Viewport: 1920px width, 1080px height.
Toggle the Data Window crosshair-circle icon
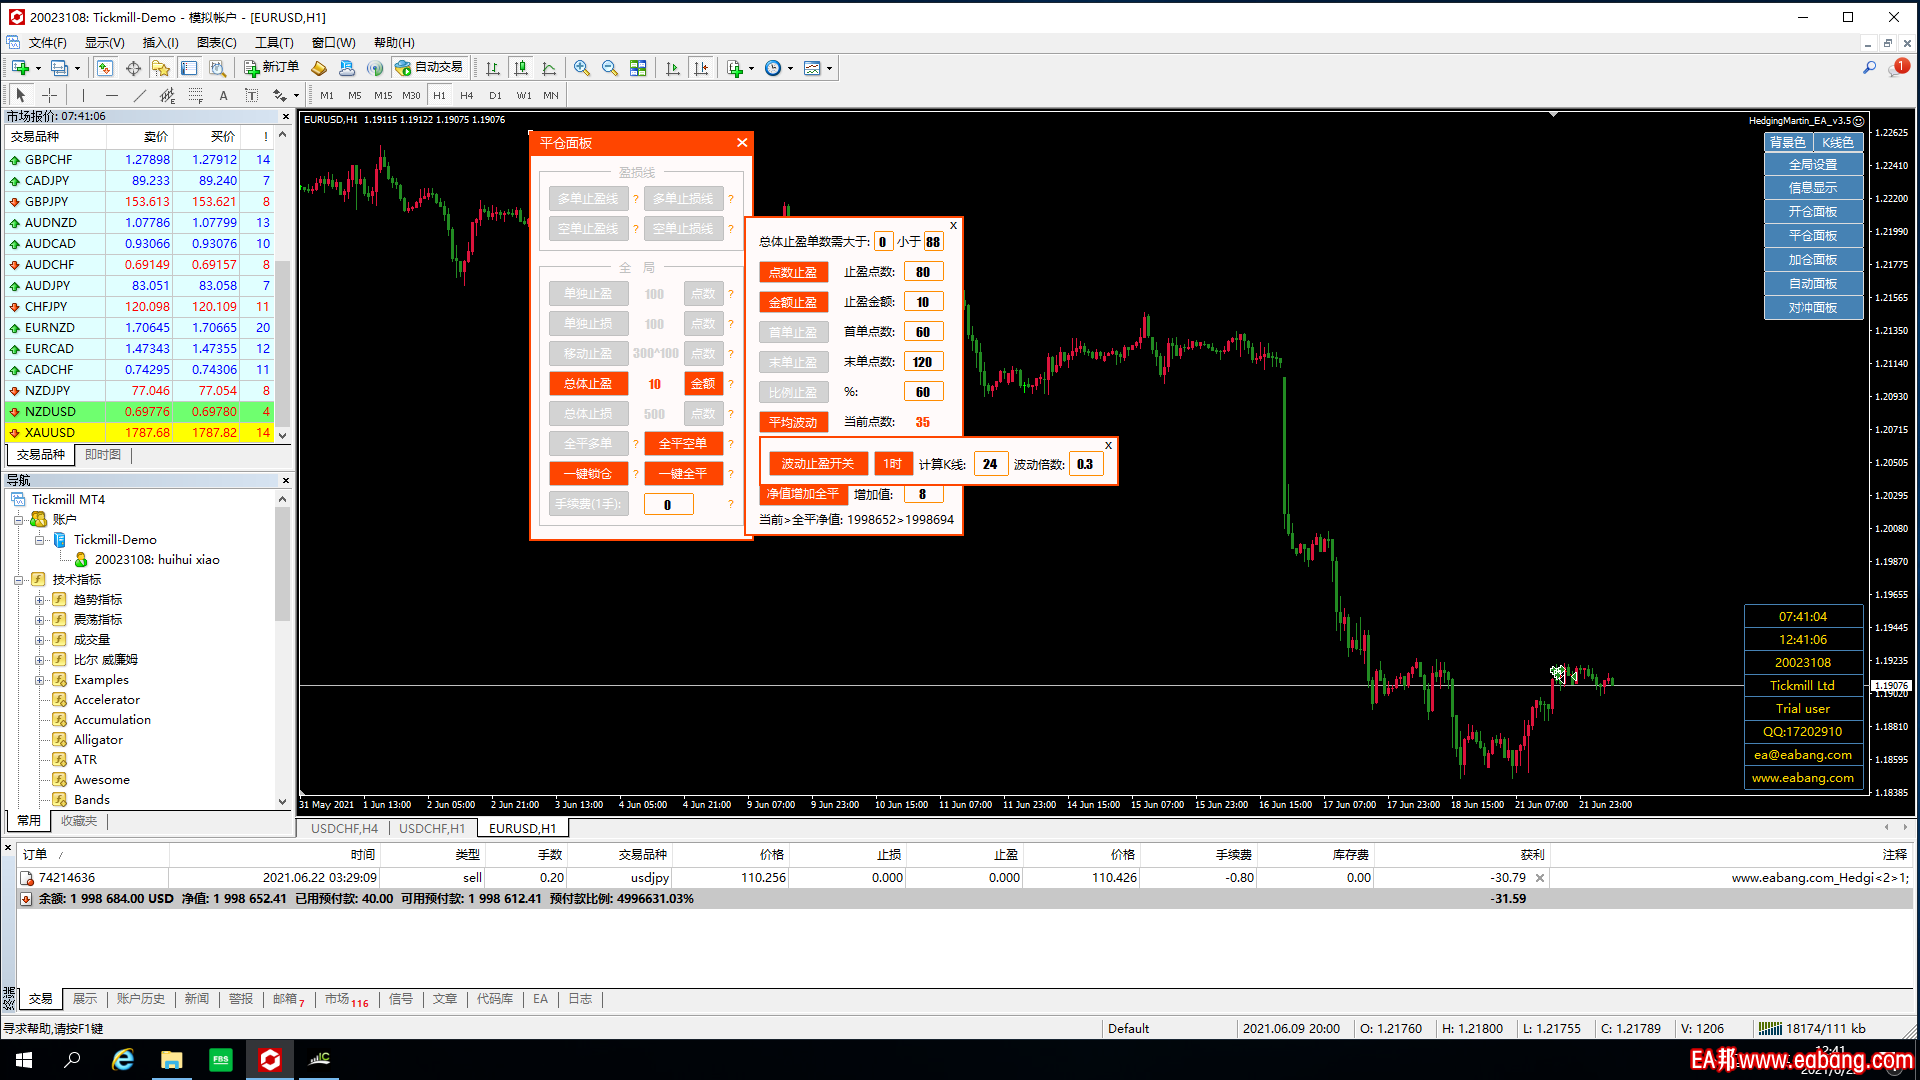click(x=132, y=68)
